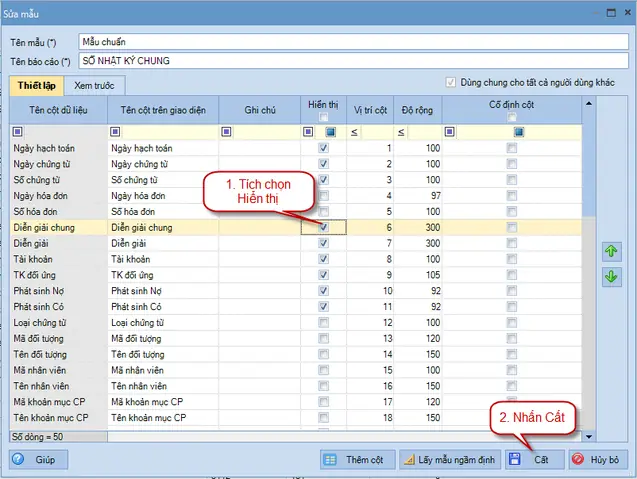Viewport: 637px width, 479px height.
Task: Check Hiển thị for Số hóa đơn
Action: click(x=323, y=211)
